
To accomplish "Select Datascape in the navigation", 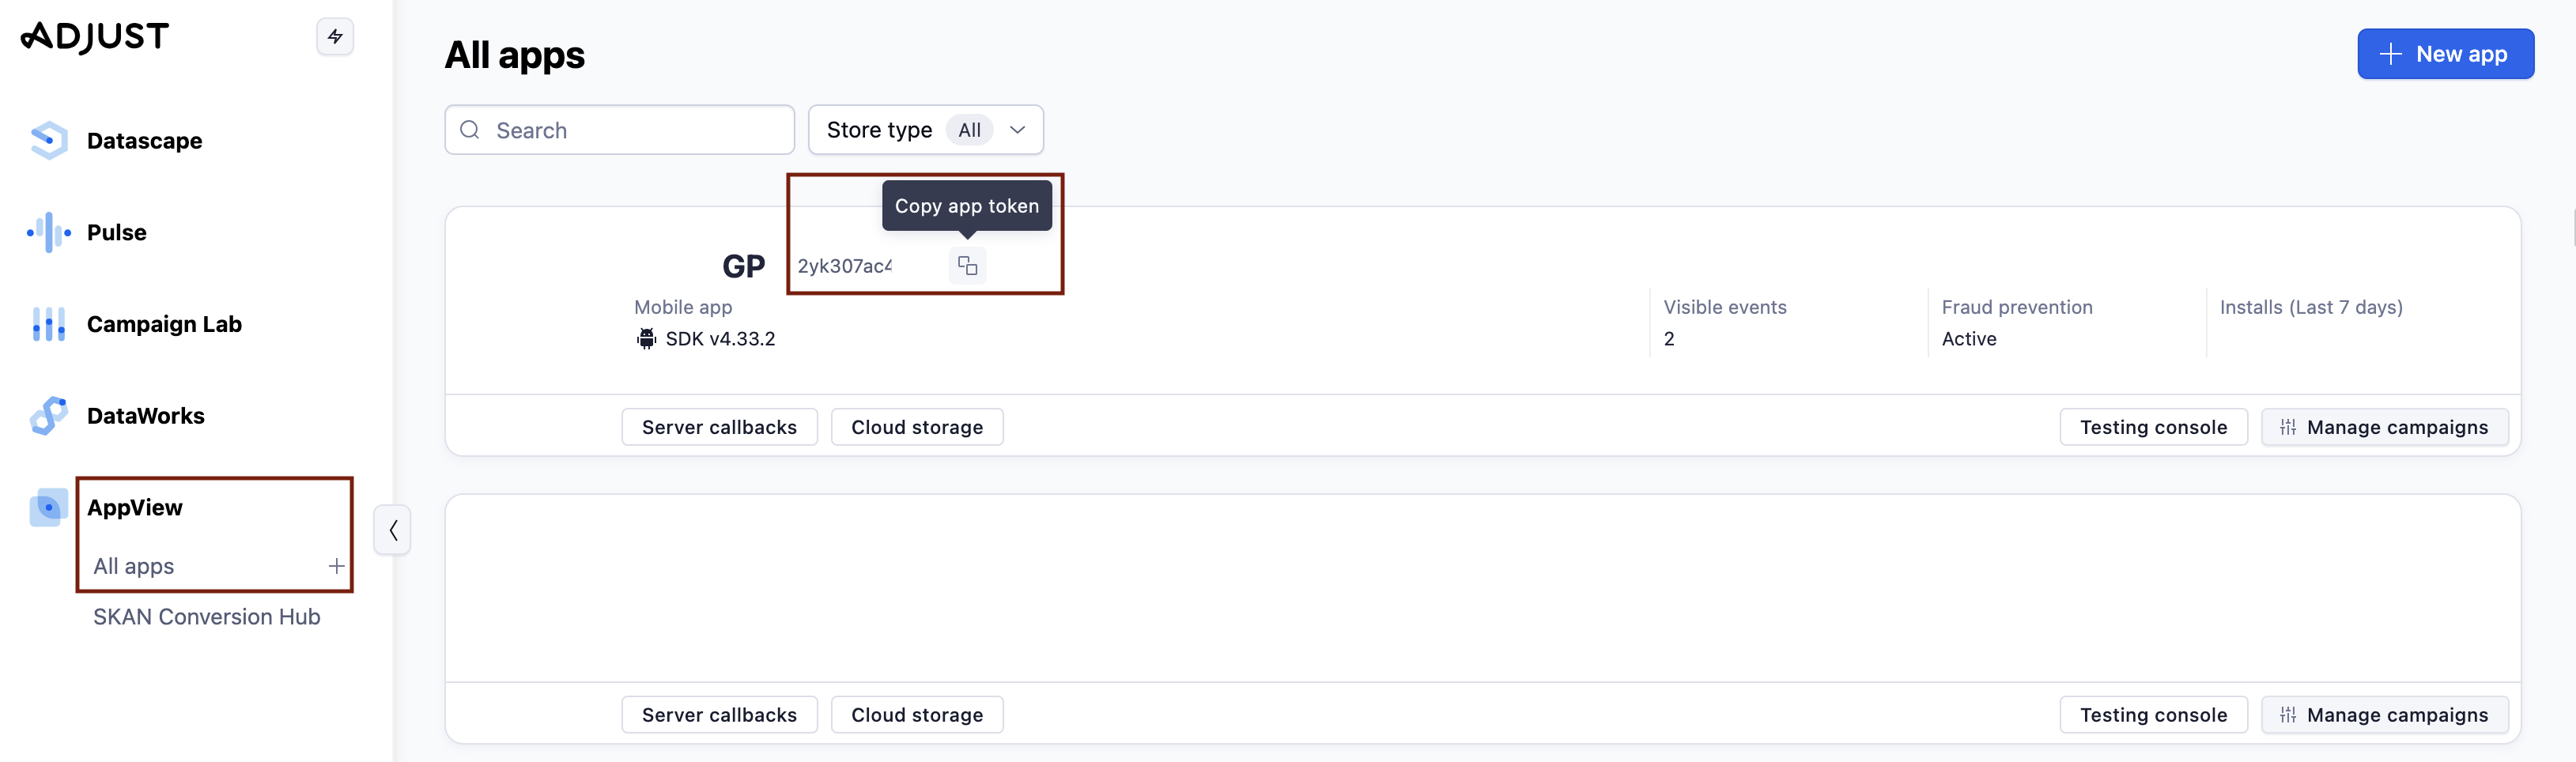I will point(144,141).
